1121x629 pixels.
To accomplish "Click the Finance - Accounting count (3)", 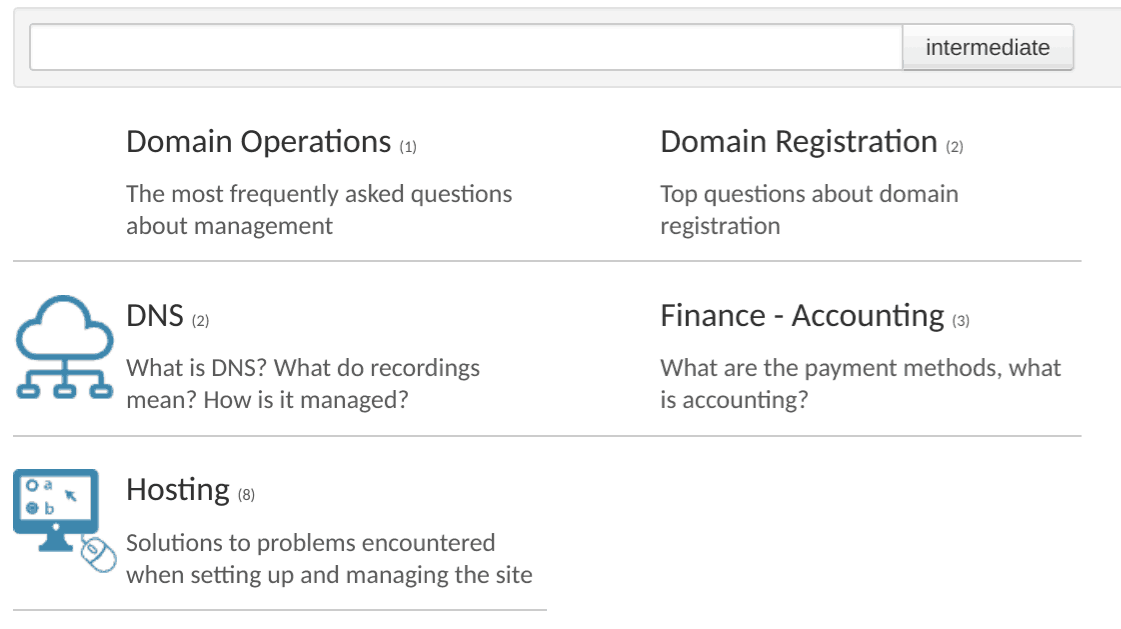I will coord(961,321).
